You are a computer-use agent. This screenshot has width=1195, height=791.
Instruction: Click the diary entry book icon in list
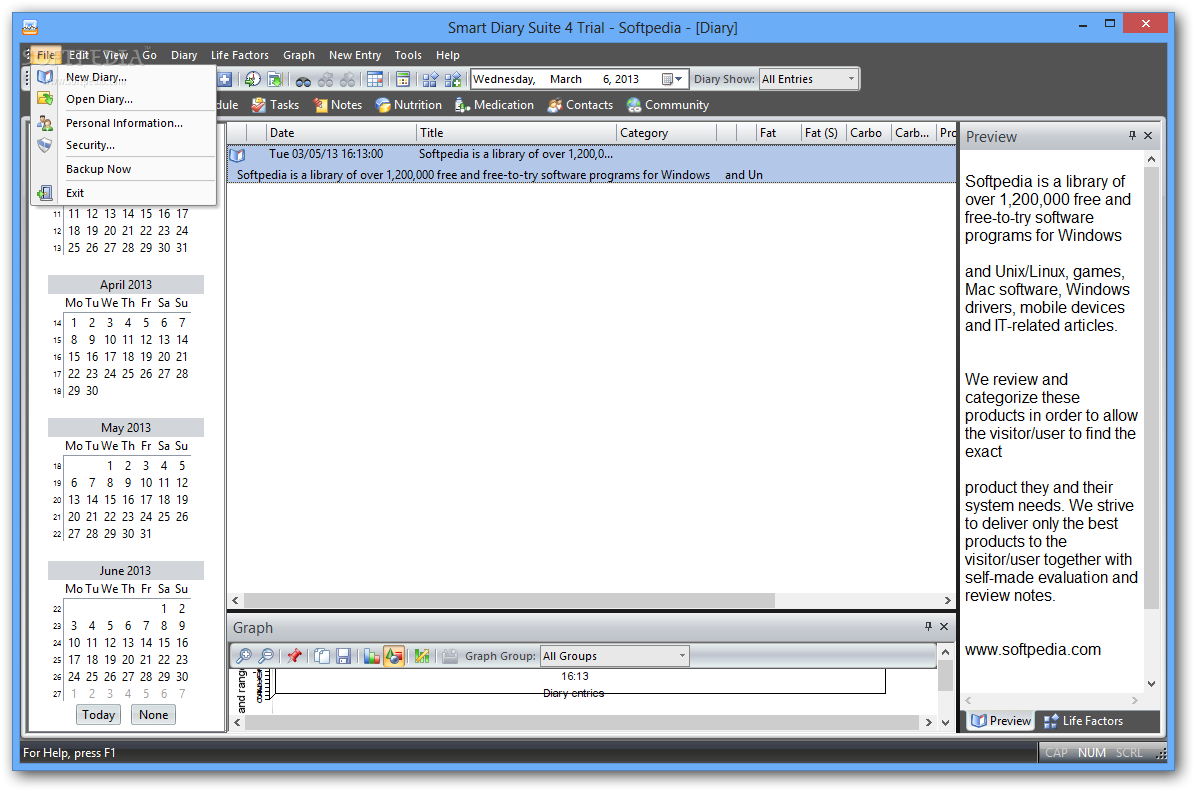coord(238,155)
